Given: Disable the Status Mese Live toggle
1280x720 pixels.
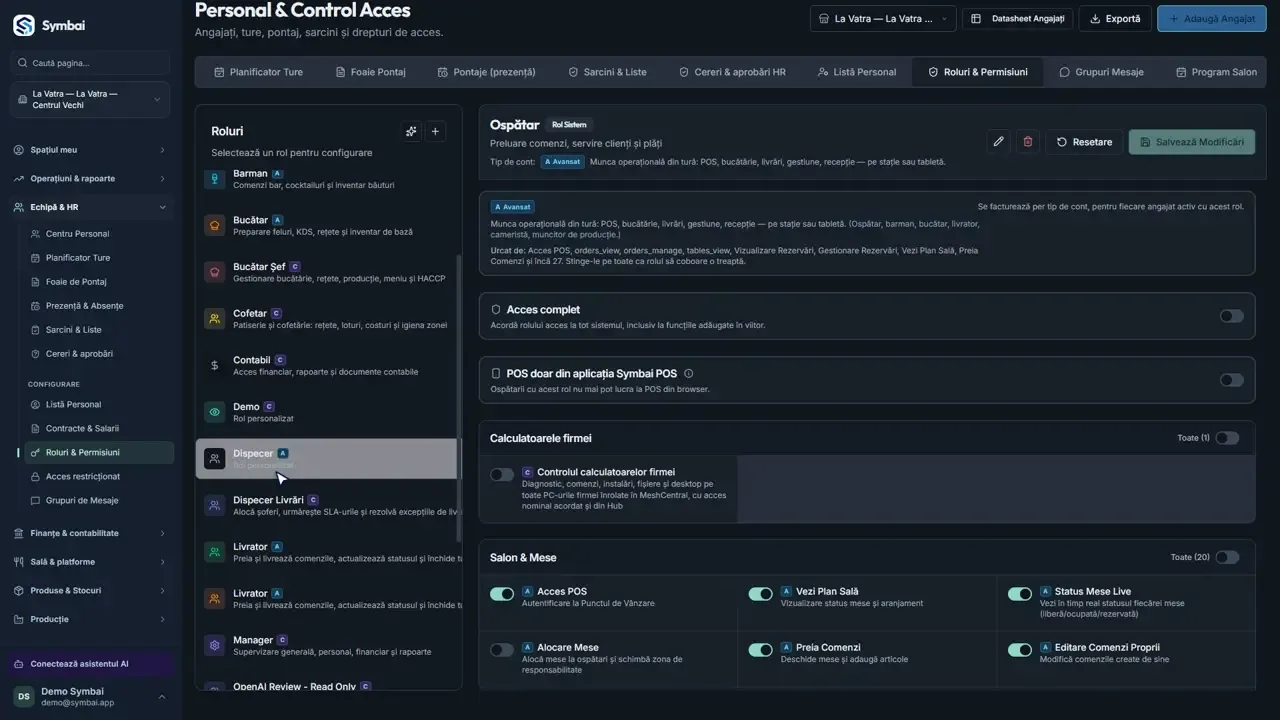Looking at the screenshot, I should (1020, 594).
